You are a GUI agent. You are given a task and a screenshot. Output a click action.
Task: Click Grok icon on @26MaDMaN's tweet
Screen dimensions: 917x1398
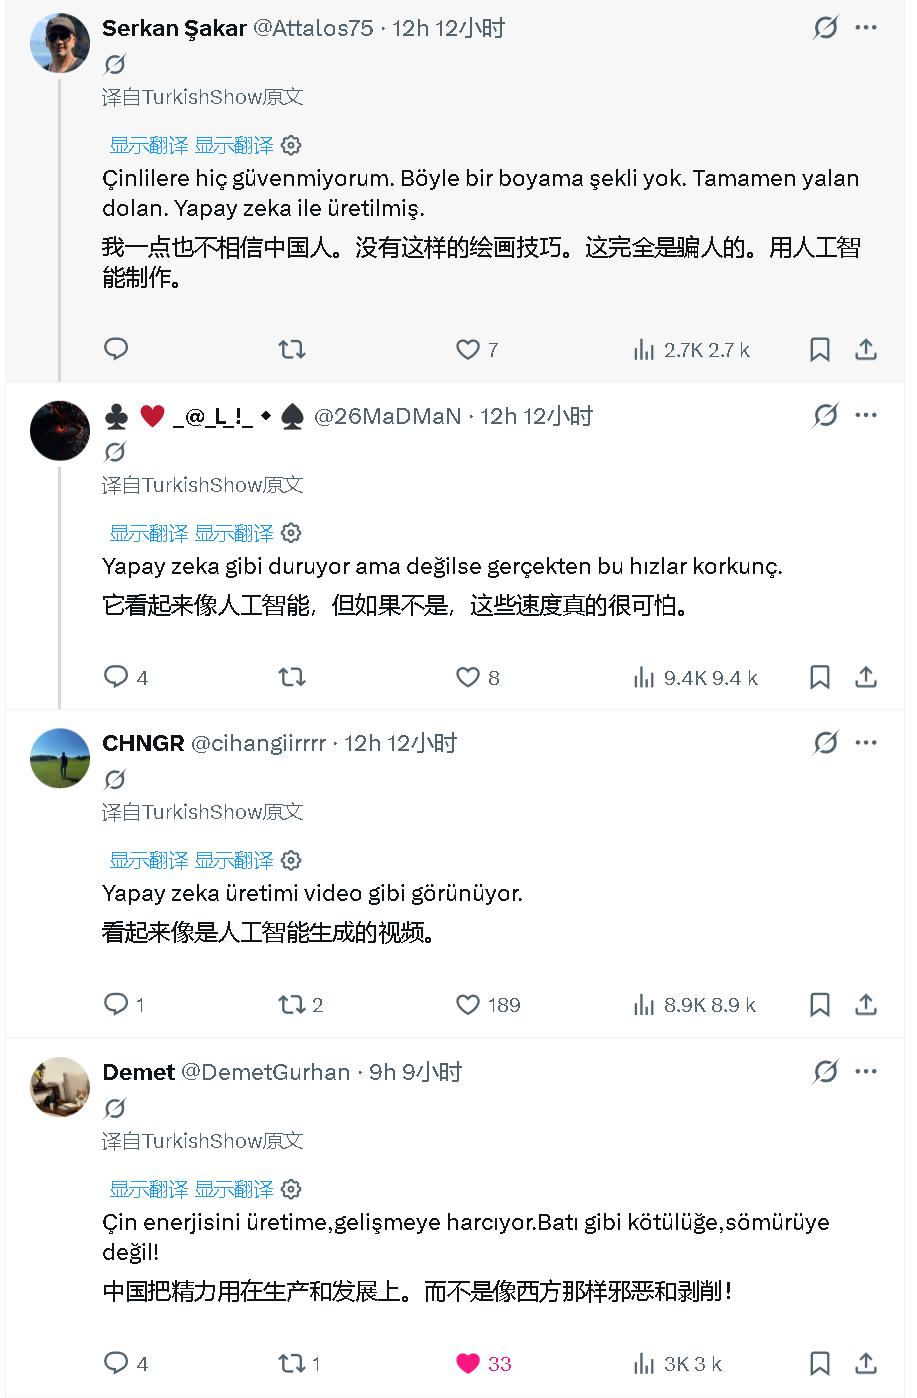825,415
